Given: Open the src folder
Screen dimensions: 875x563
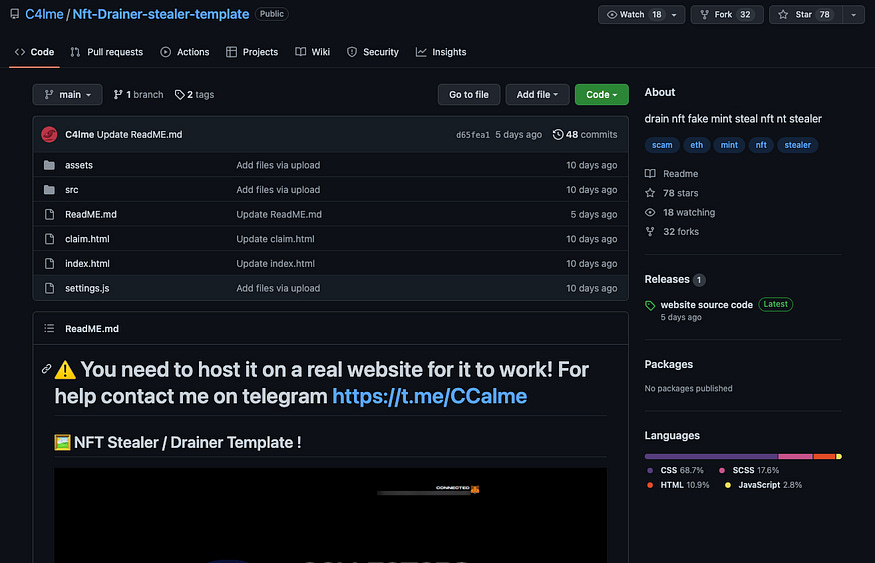Looking at the screenshot, I should [x=71, y=190].
